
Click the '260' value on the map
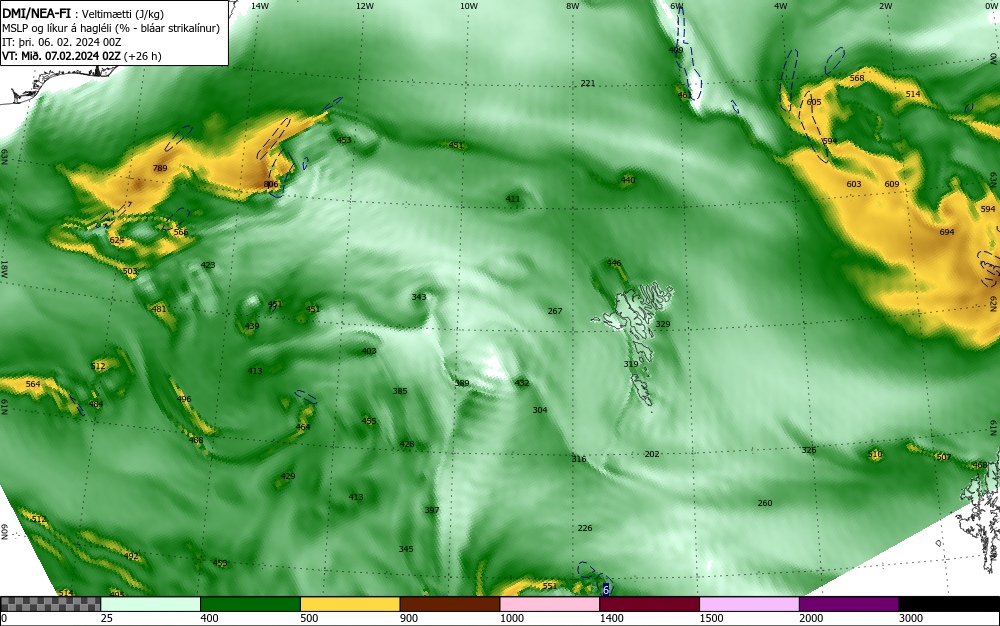tap(765, 504)
